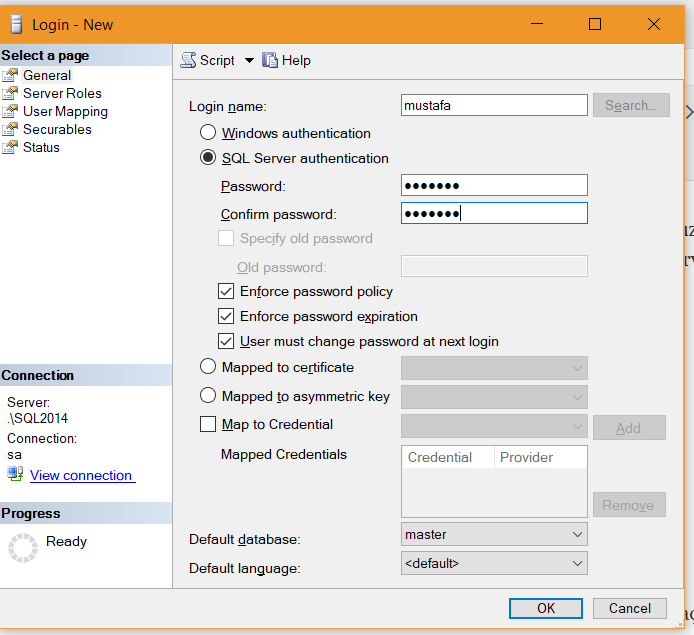Open the Mapped to certificate dropdown
The height and width of the screenshot is (635, 694).
point(494,368)
